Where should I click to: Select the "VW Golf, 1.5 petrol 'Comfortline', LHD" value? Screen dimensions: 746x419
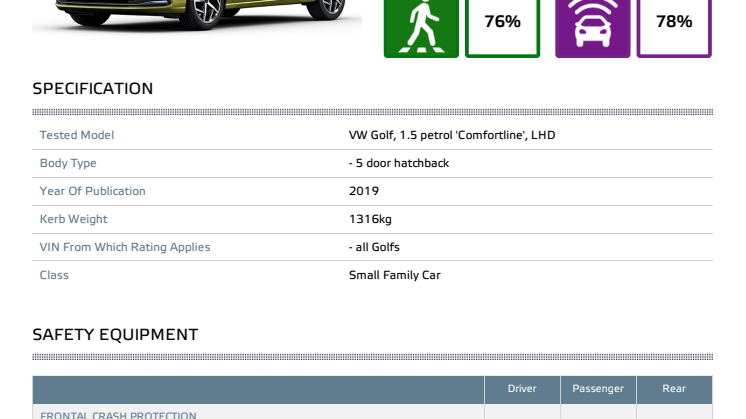click(452, 135)
